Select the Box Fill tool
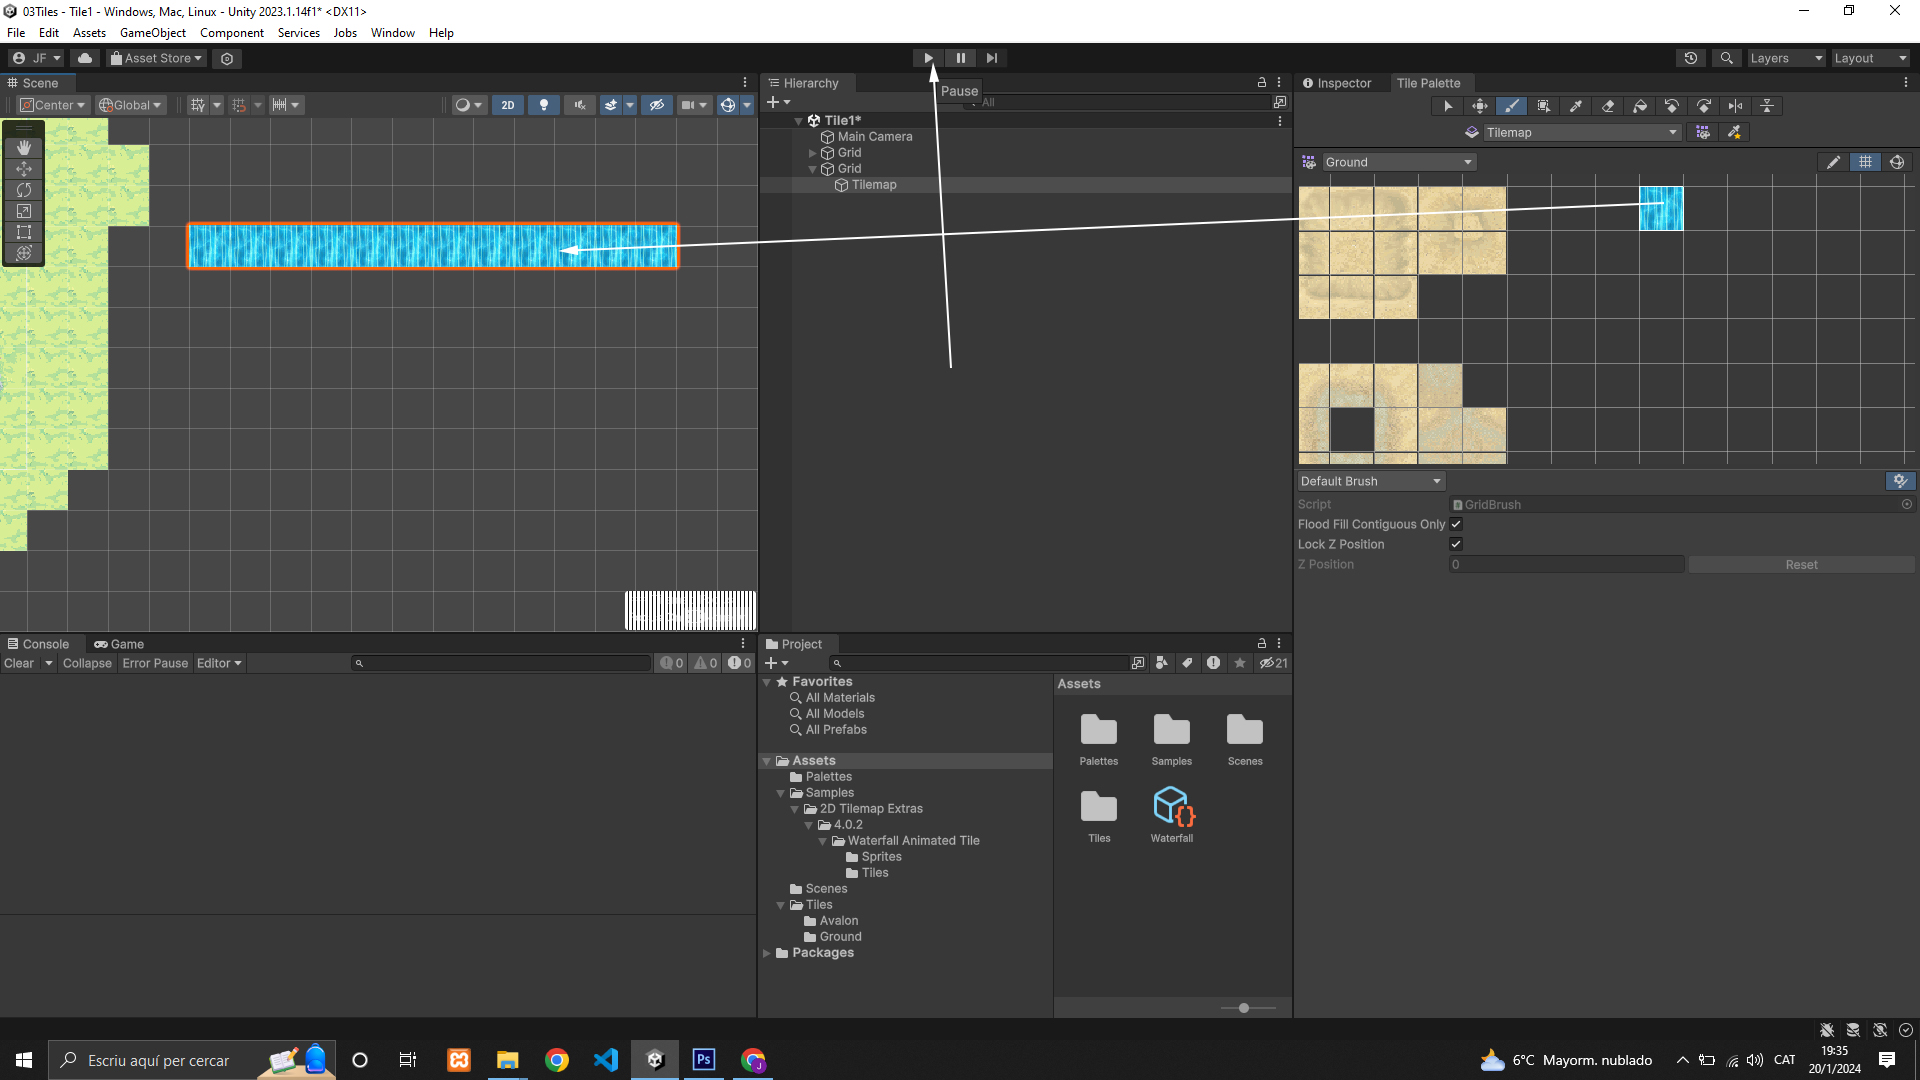This screenshot has height=1080, width=1920. coord(1544,106)
